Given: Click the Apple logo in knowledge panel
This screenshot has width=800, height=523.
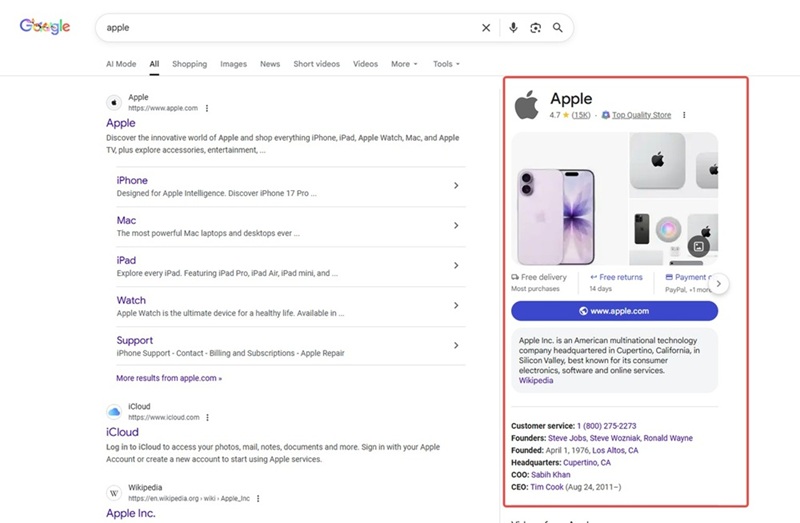Looking at the screenshot, I should pyautogui.click(x=526, y=105).
